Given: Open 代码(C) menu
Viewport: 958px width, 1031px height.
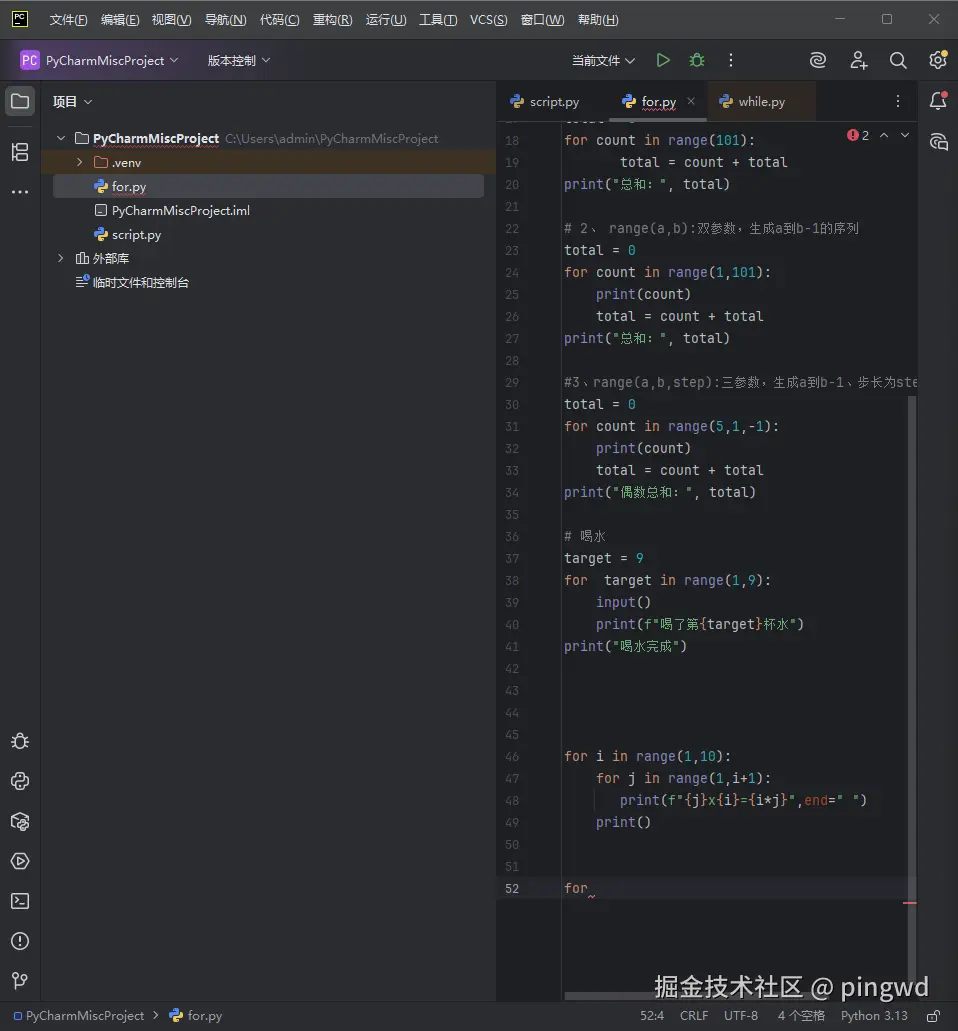Looking at the screenshot, I should point(279,20).
